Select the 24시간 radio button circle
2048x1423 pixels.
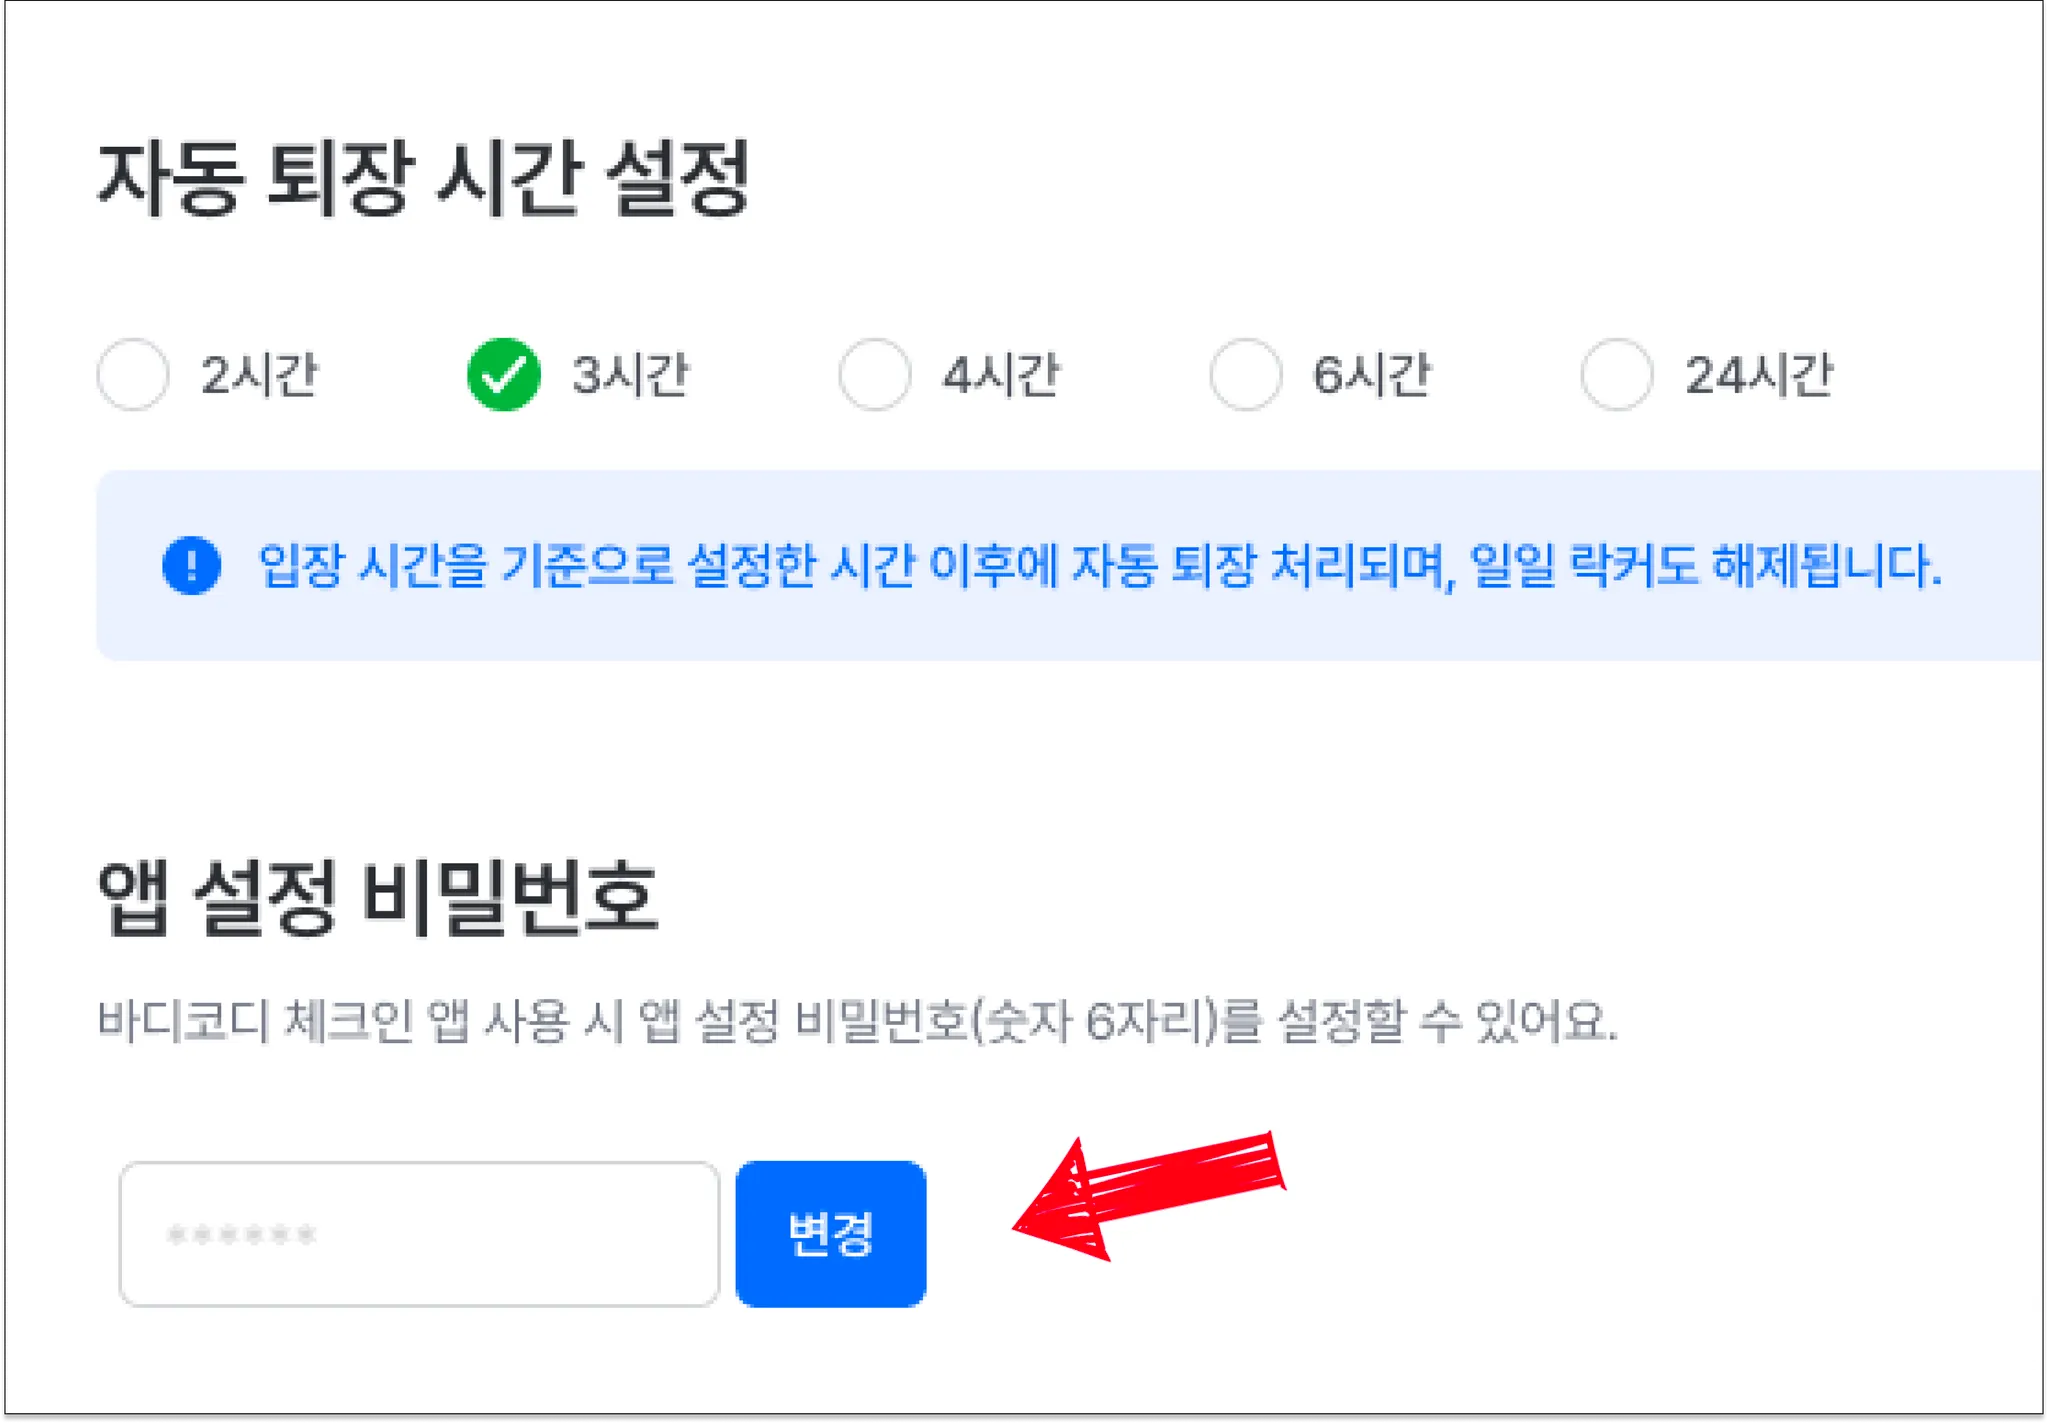[1617, 375]
